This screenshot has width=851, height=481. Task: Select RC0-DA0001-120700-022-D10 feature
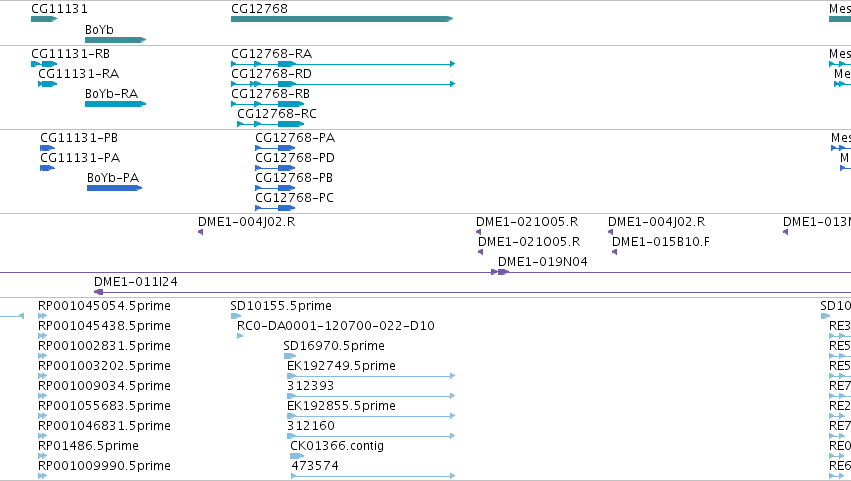point(240,337)
